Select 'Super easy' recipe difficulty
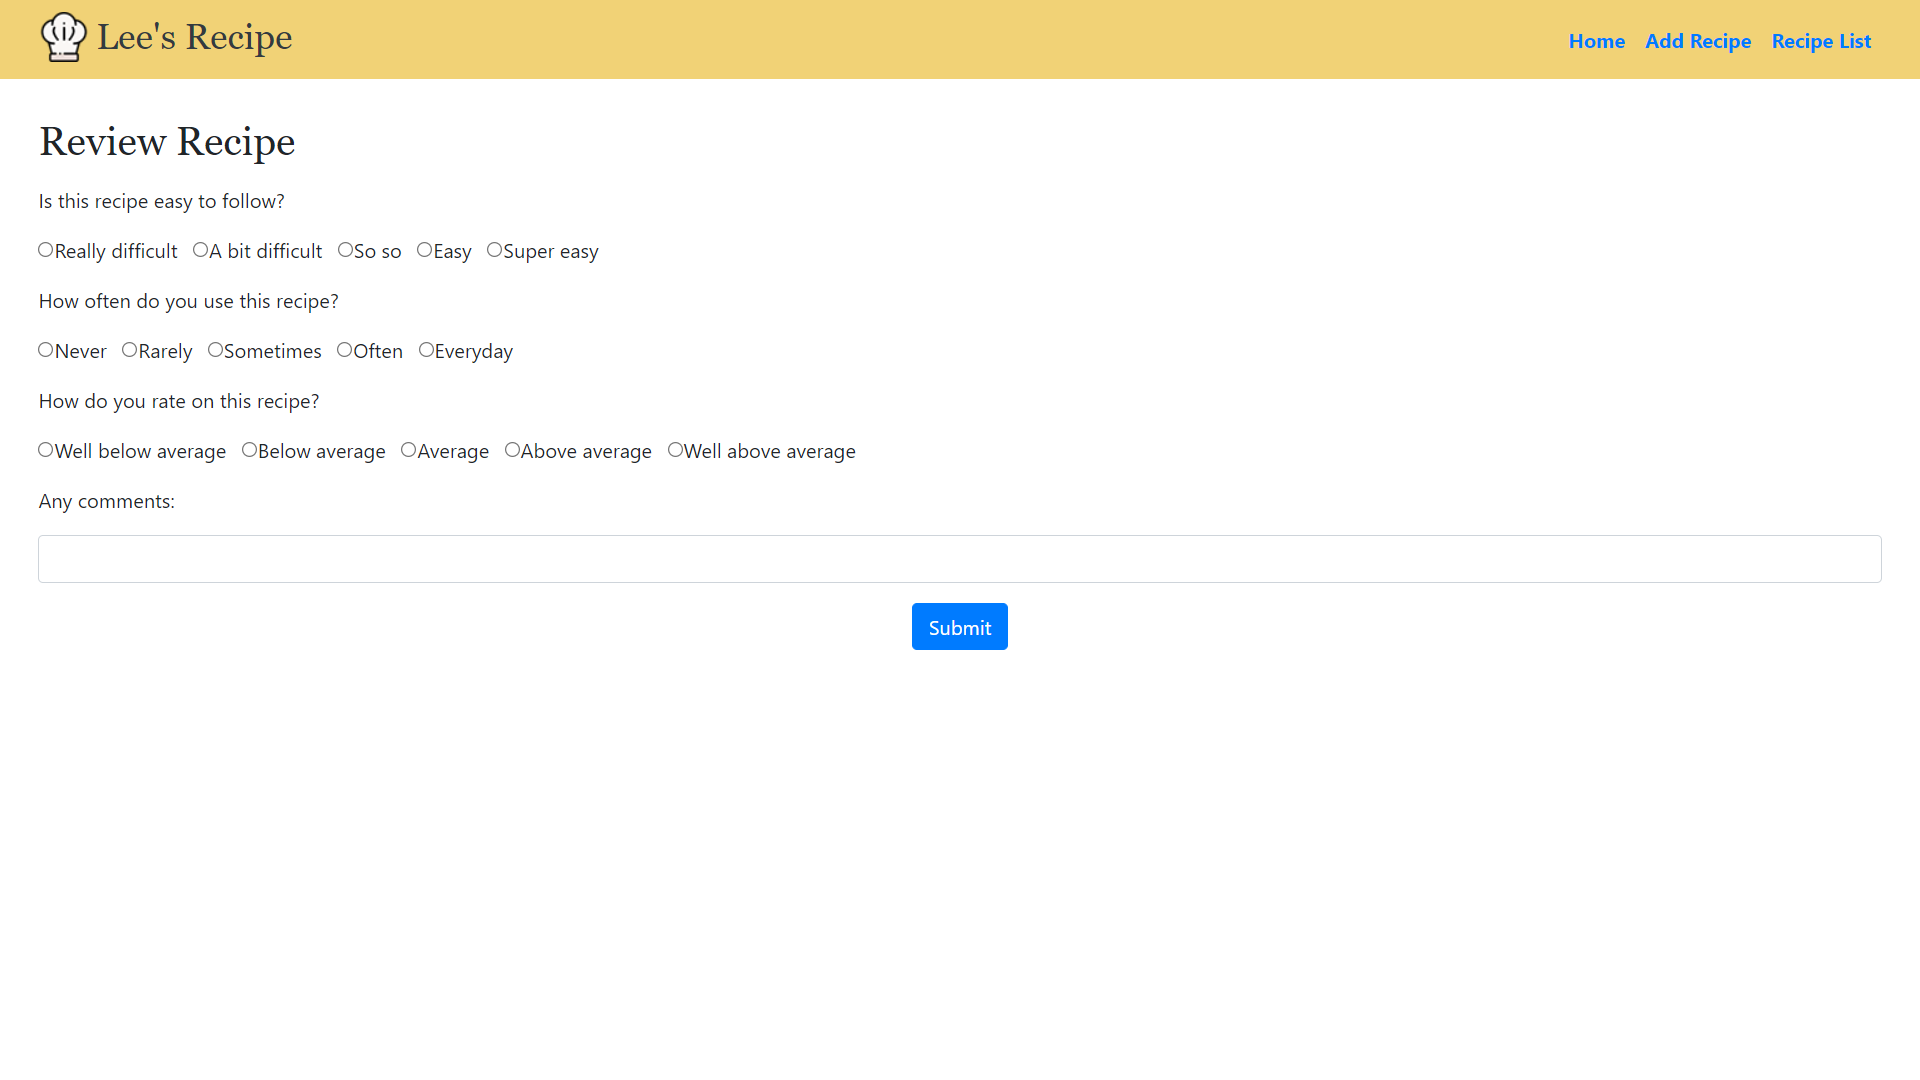 (x=495, y=249)
